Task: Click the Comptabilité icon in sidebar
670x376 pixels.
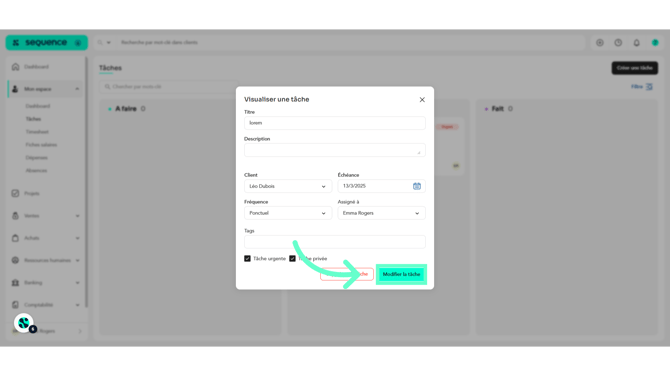Action: pos(15,305)
